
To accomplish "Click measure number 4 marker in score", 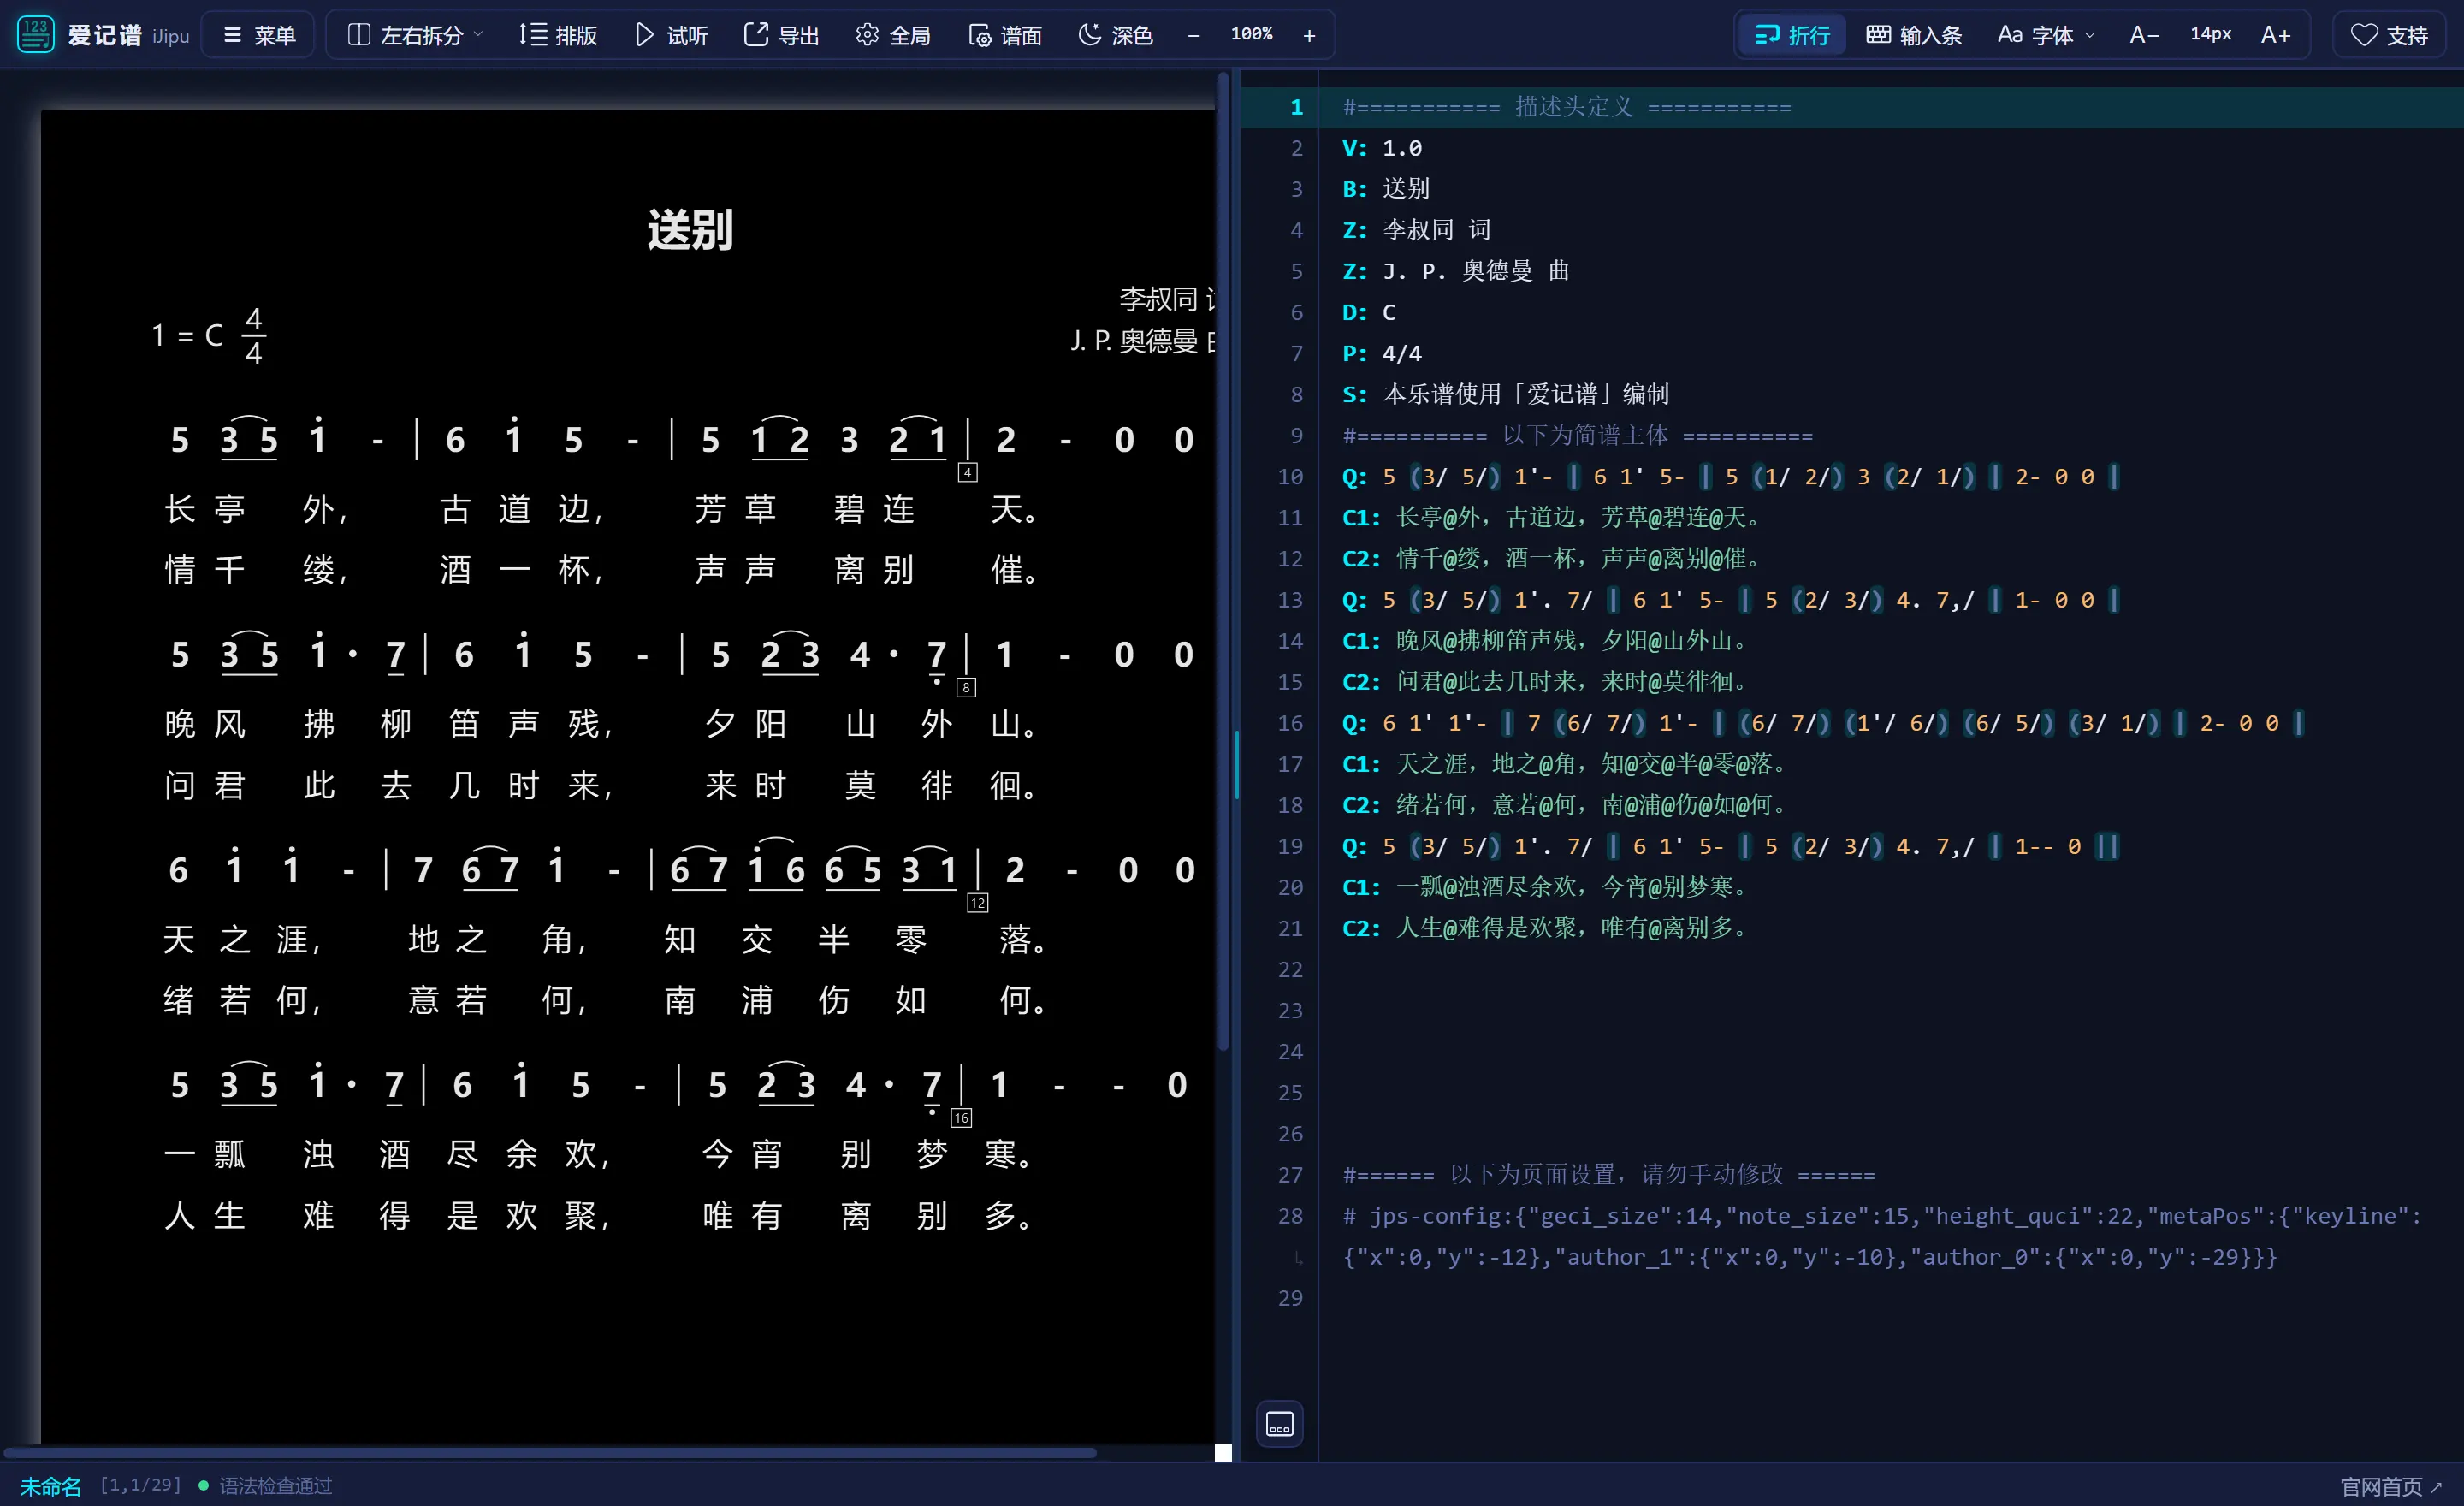I will [967, 473].
